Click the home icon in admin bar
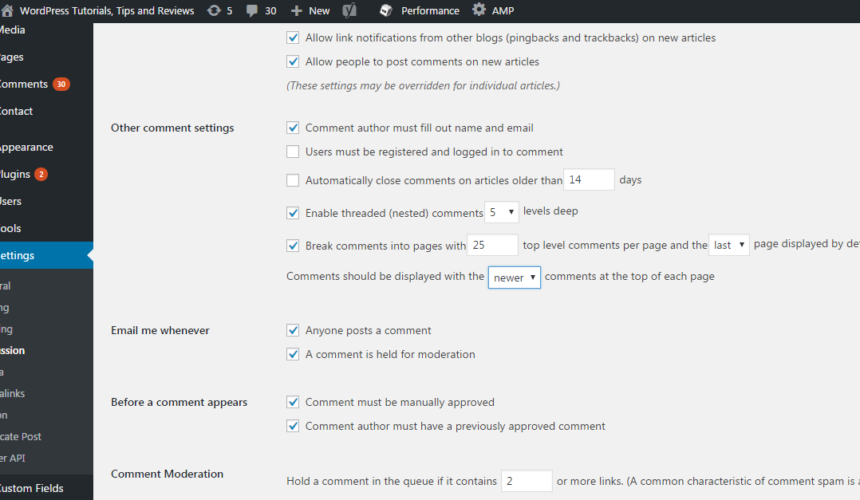The height and width of the screenshot is (500, 860). (7, 10)
